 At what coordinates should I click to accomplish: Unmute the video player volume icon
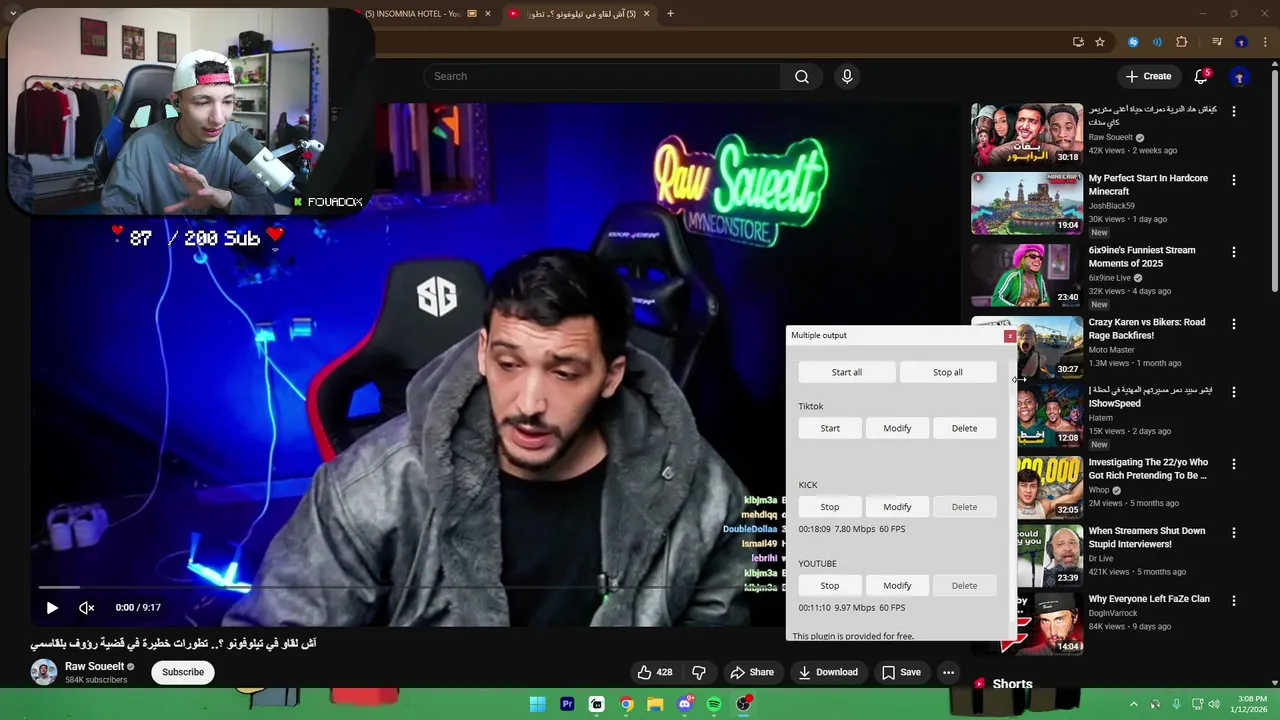click(x=87, y=607)
